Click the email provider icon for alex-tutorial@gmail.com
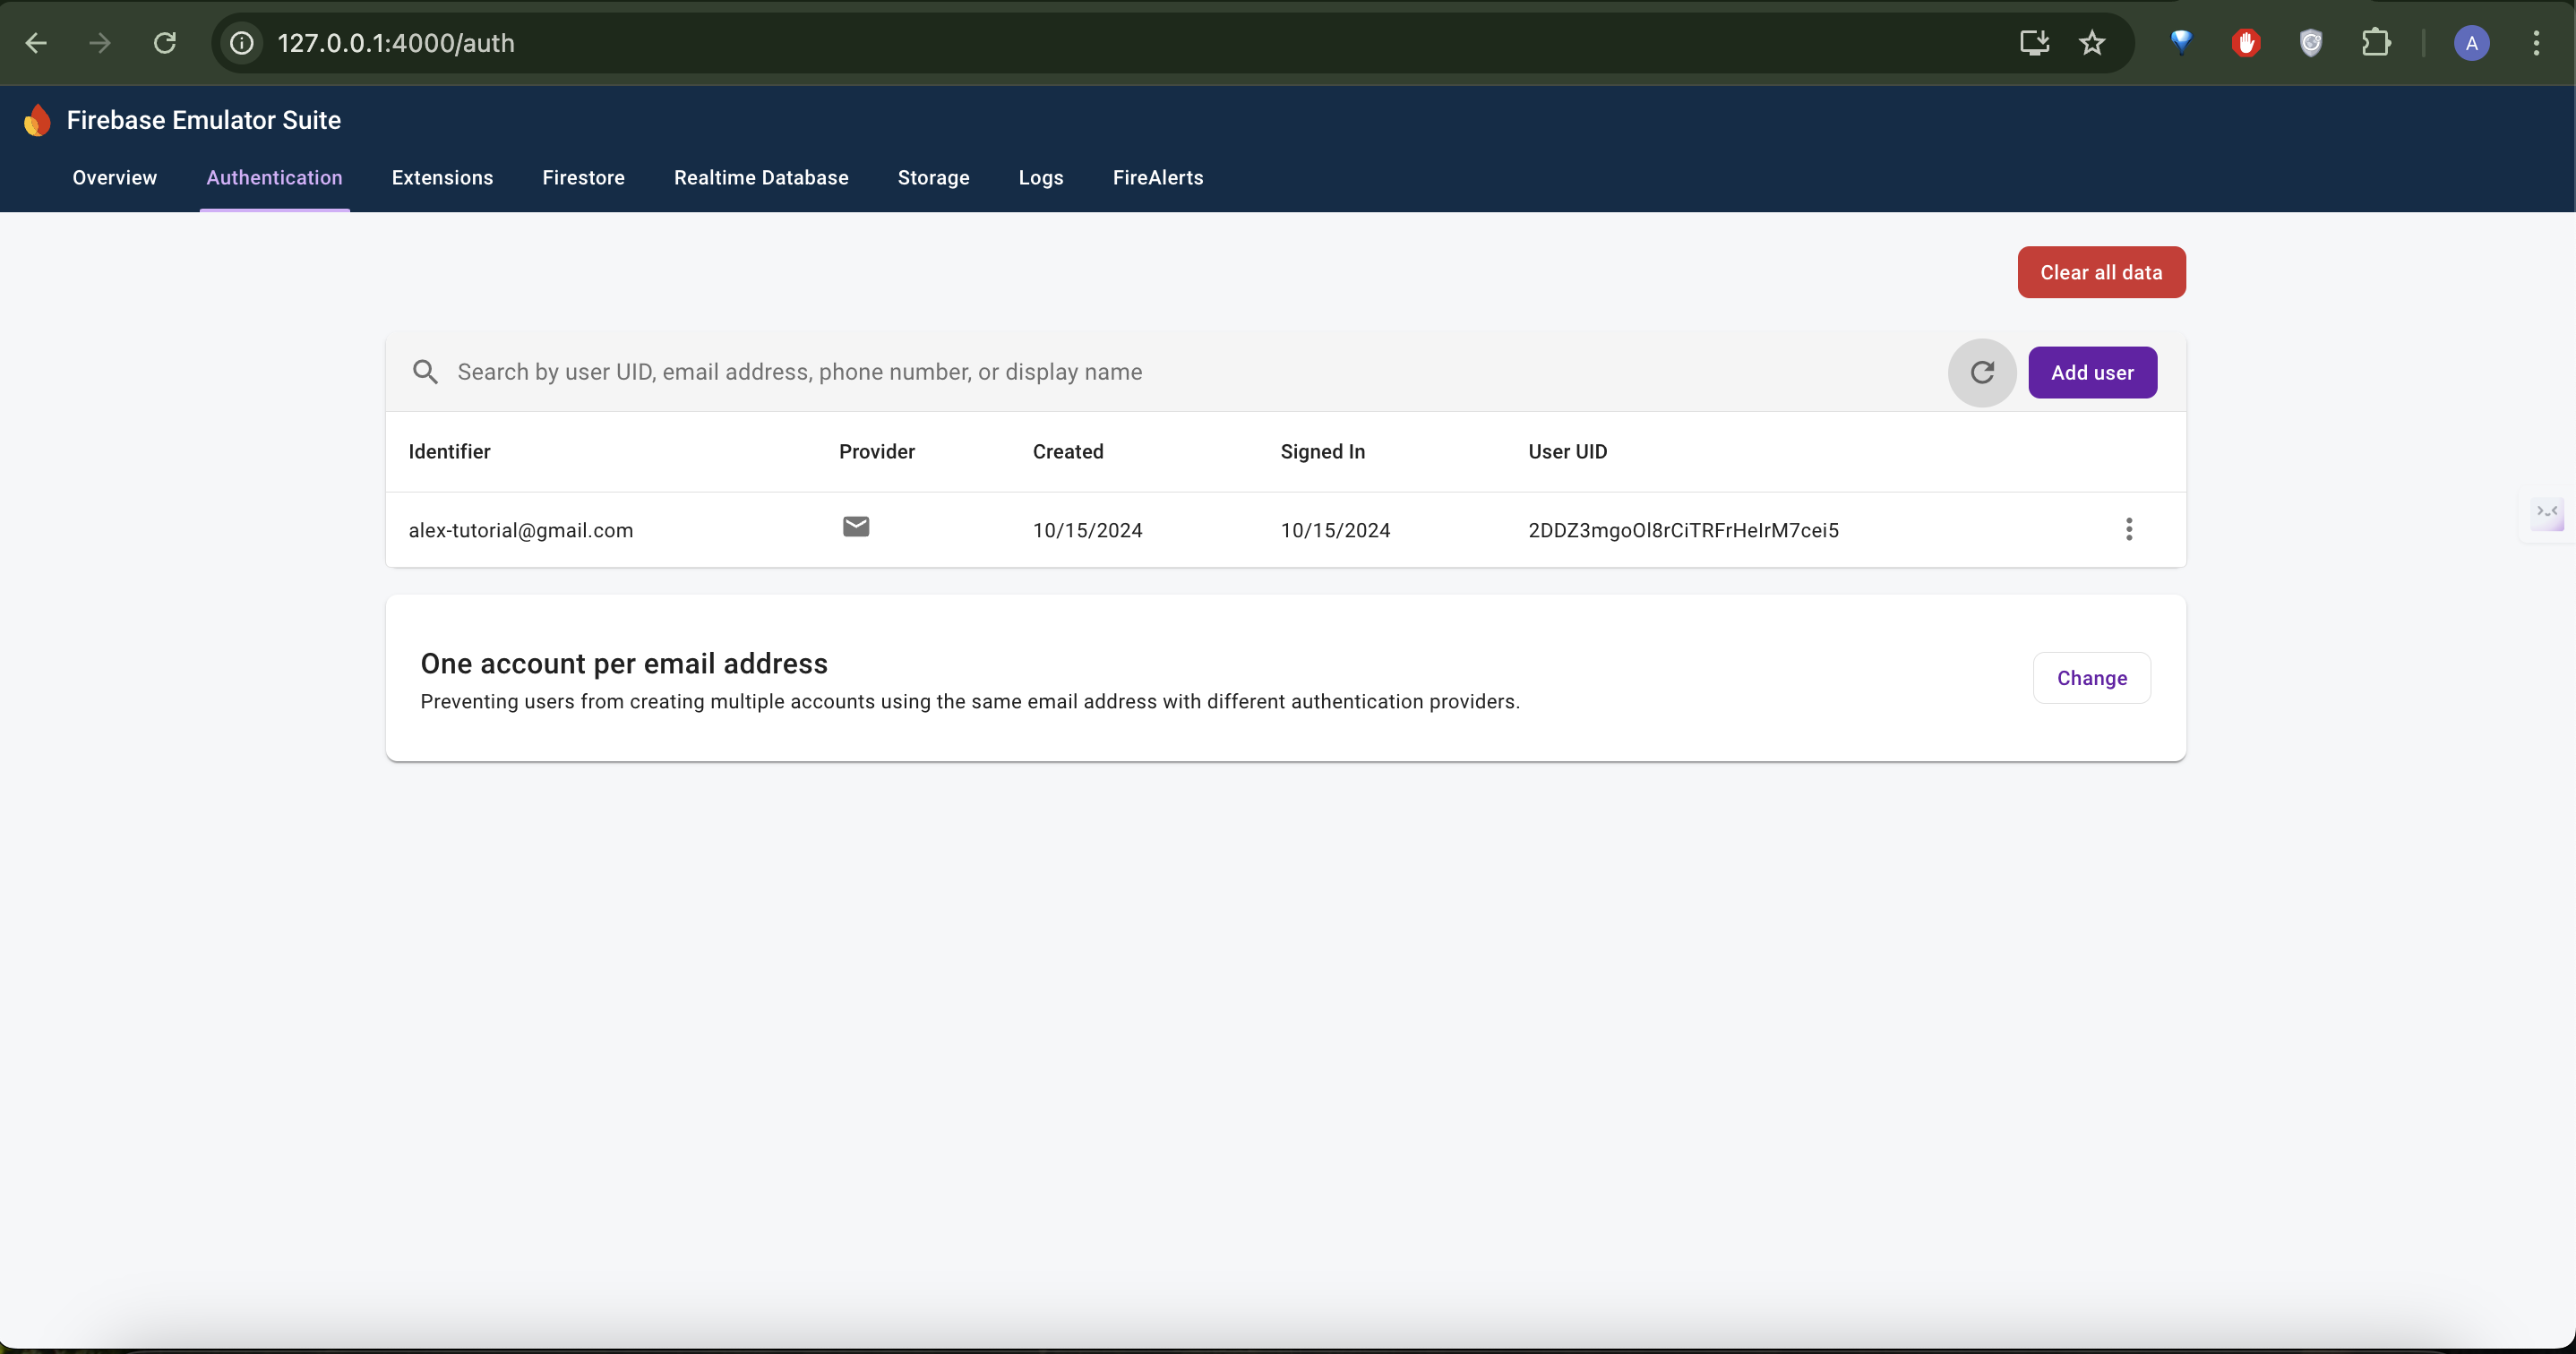 coord(855,527)
